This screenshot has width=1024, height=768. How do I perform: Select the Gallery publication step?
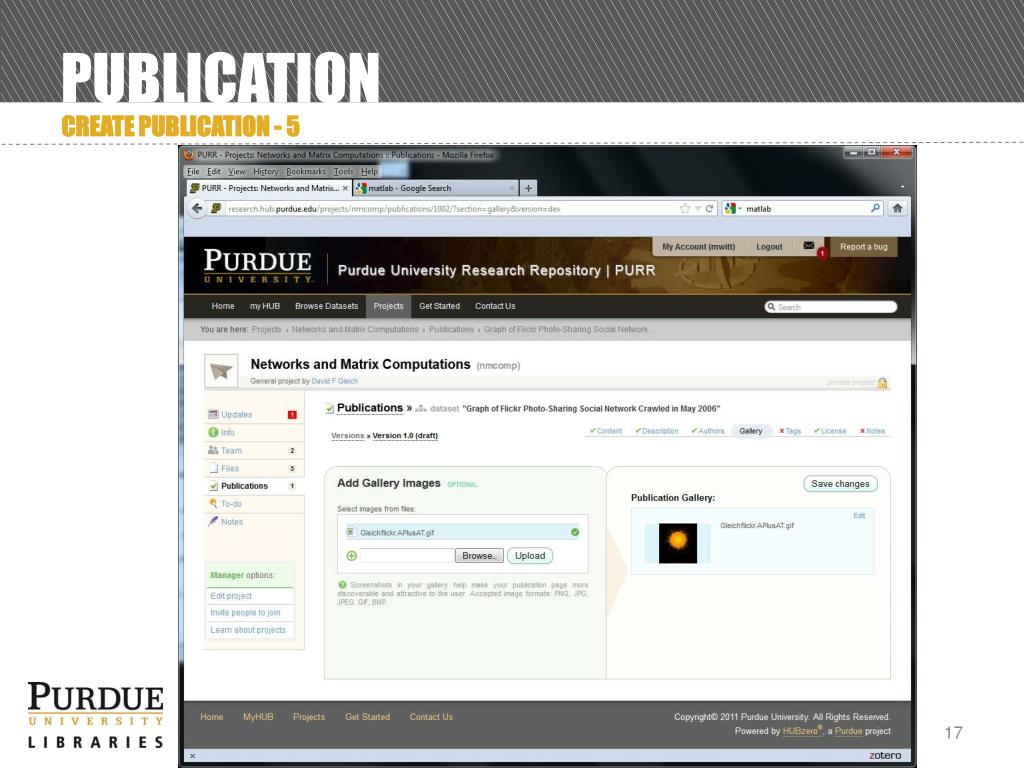click(x=751, y=431)
